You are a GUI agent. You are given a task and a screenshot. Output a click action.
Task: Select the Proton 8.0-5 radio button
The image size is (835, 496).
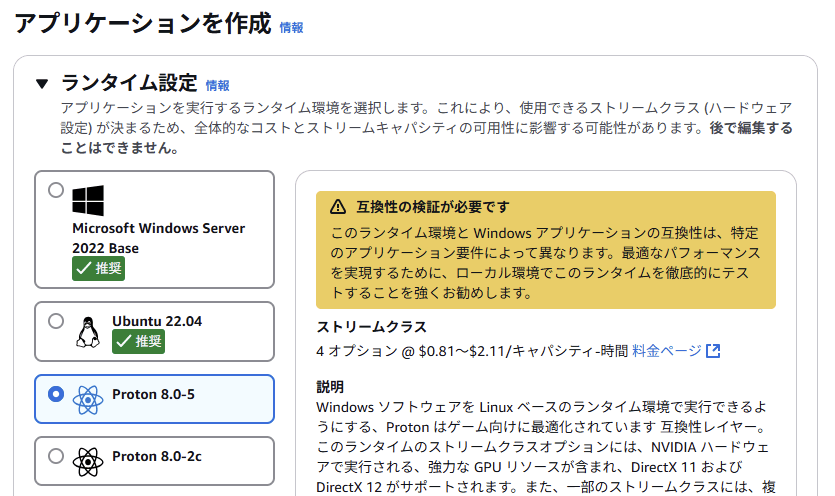click(x=56, y=394)
